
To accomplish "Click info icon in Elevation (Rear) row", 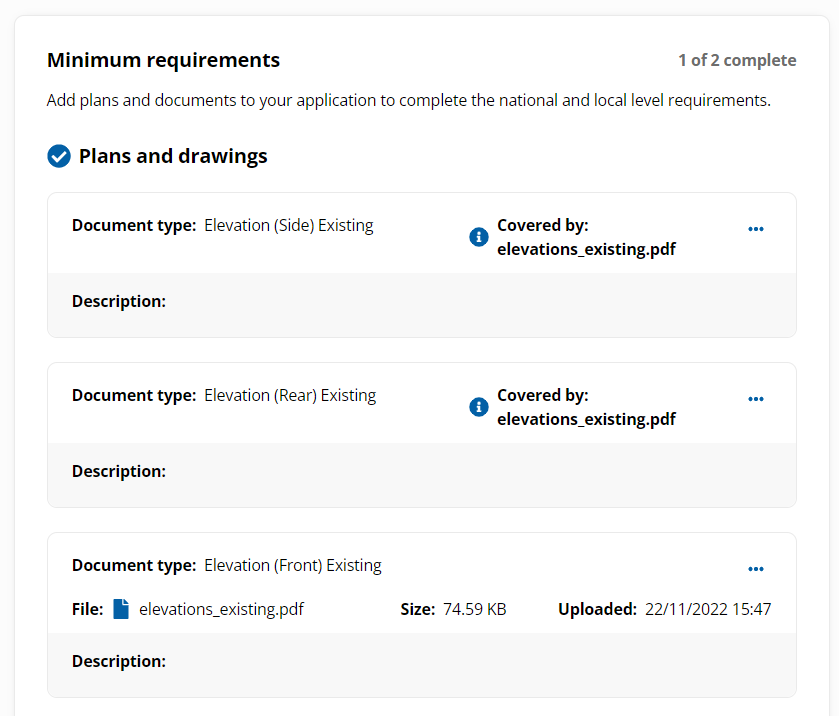I will [x=478, y=407].
